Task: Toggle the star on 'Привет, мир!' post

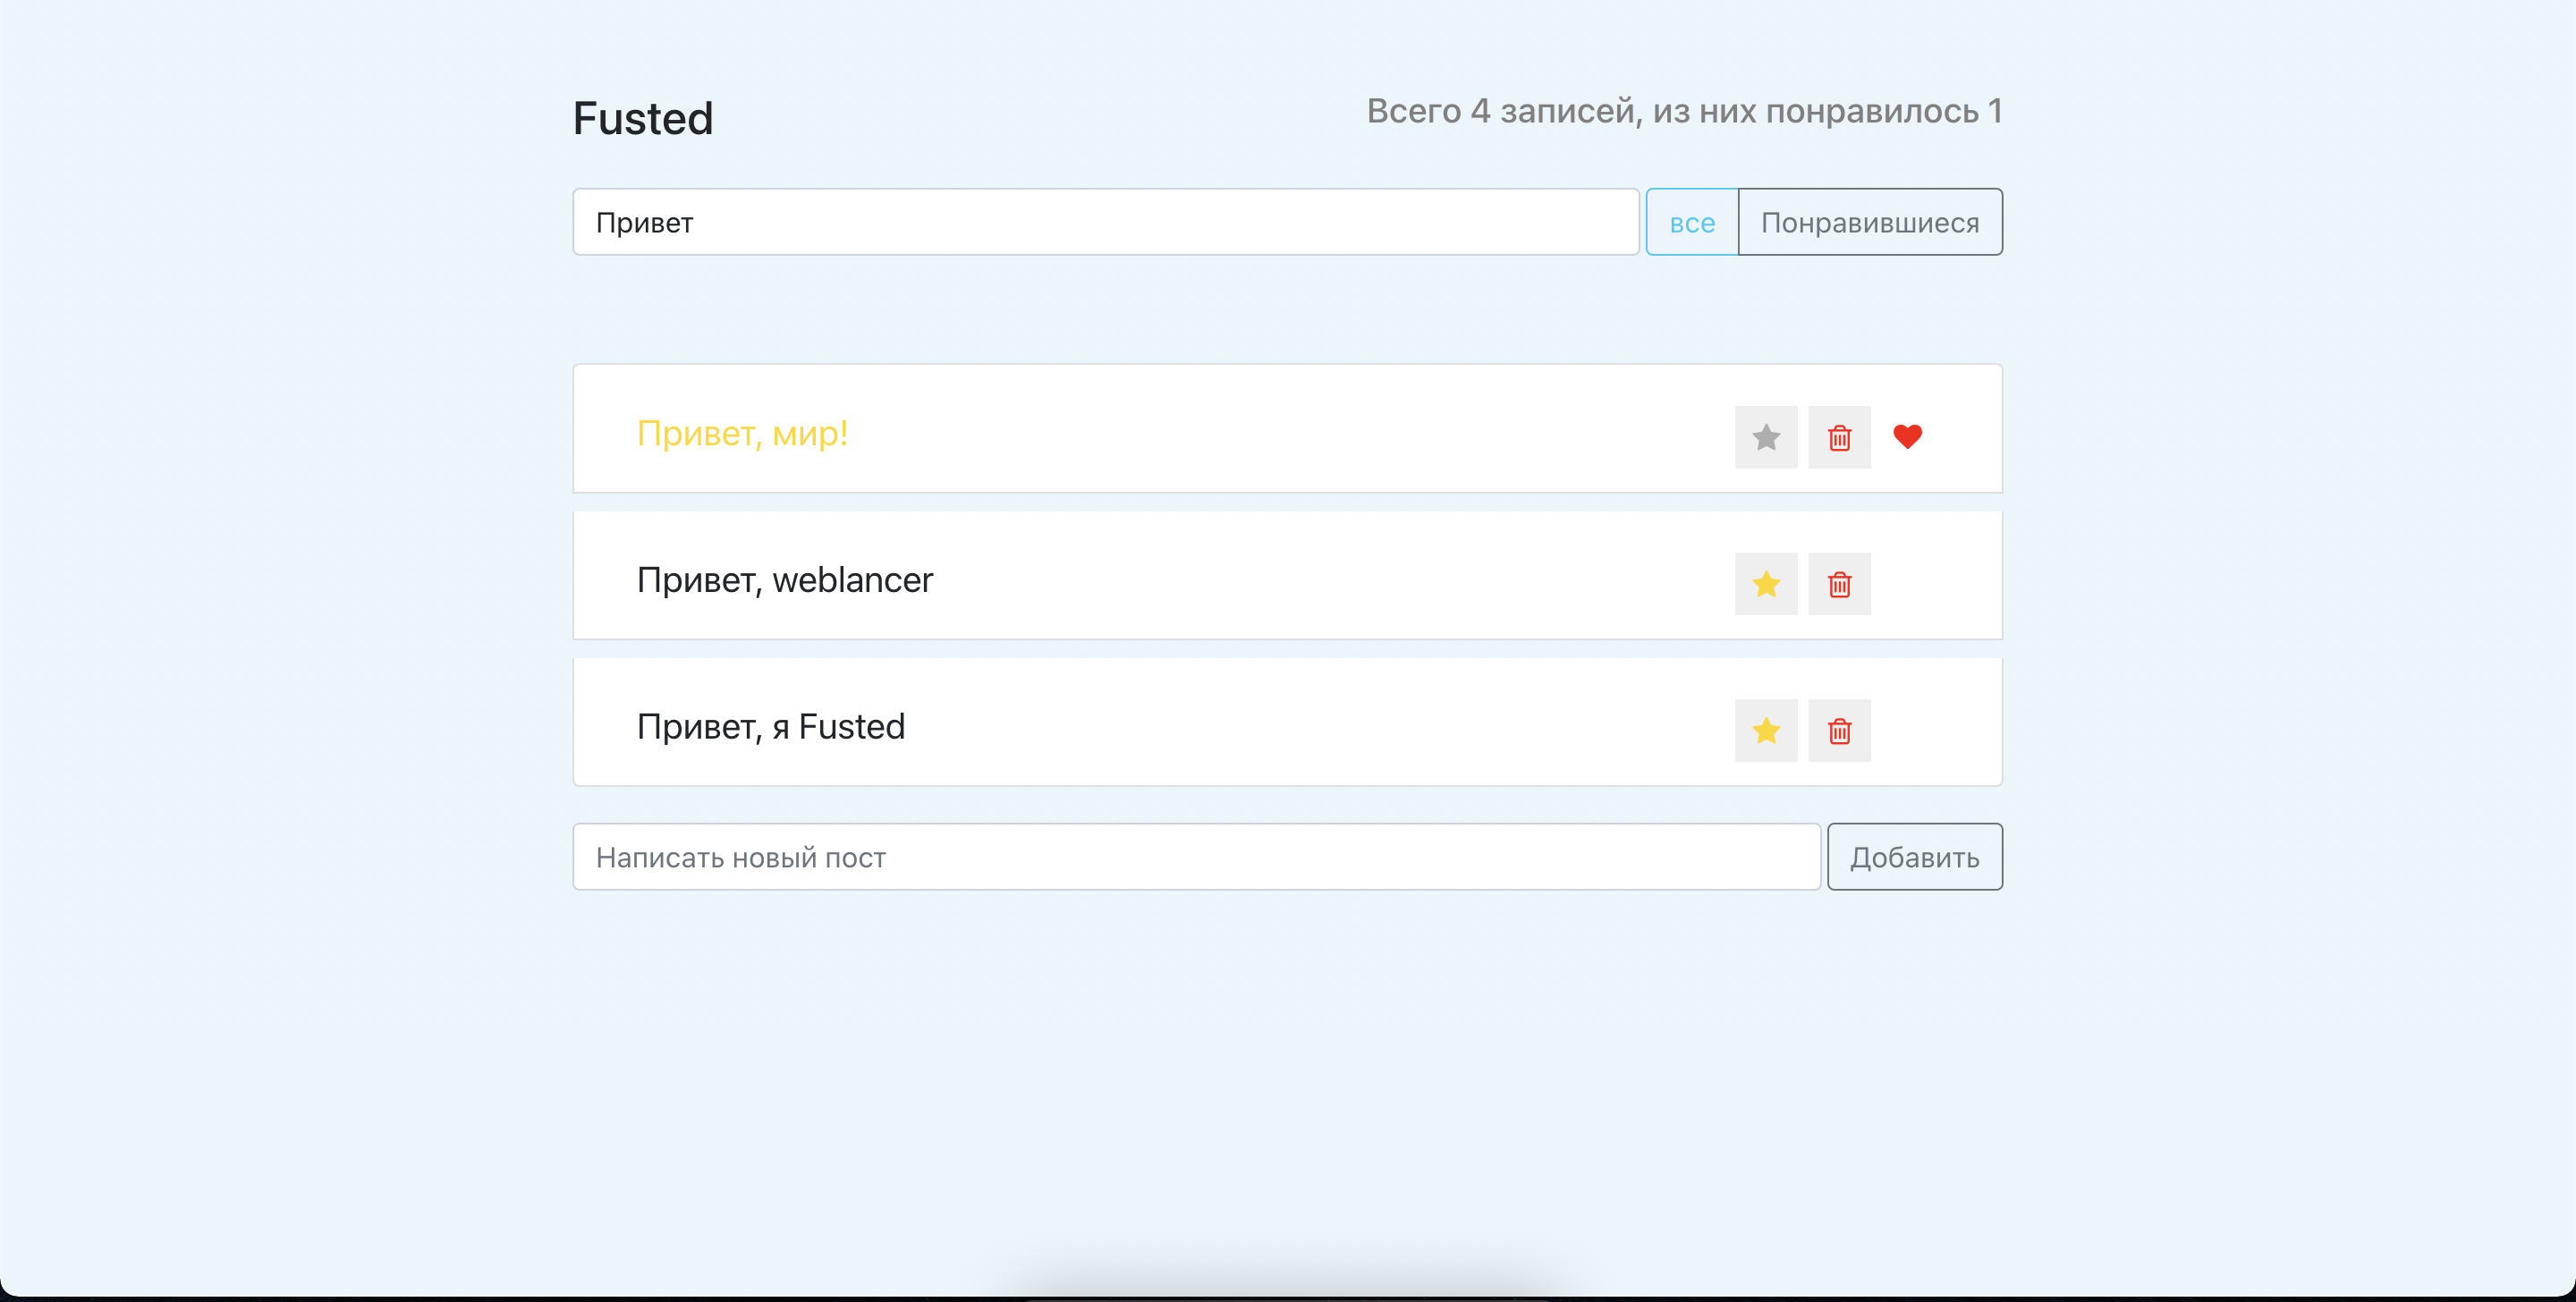Action: [1766, 437]
